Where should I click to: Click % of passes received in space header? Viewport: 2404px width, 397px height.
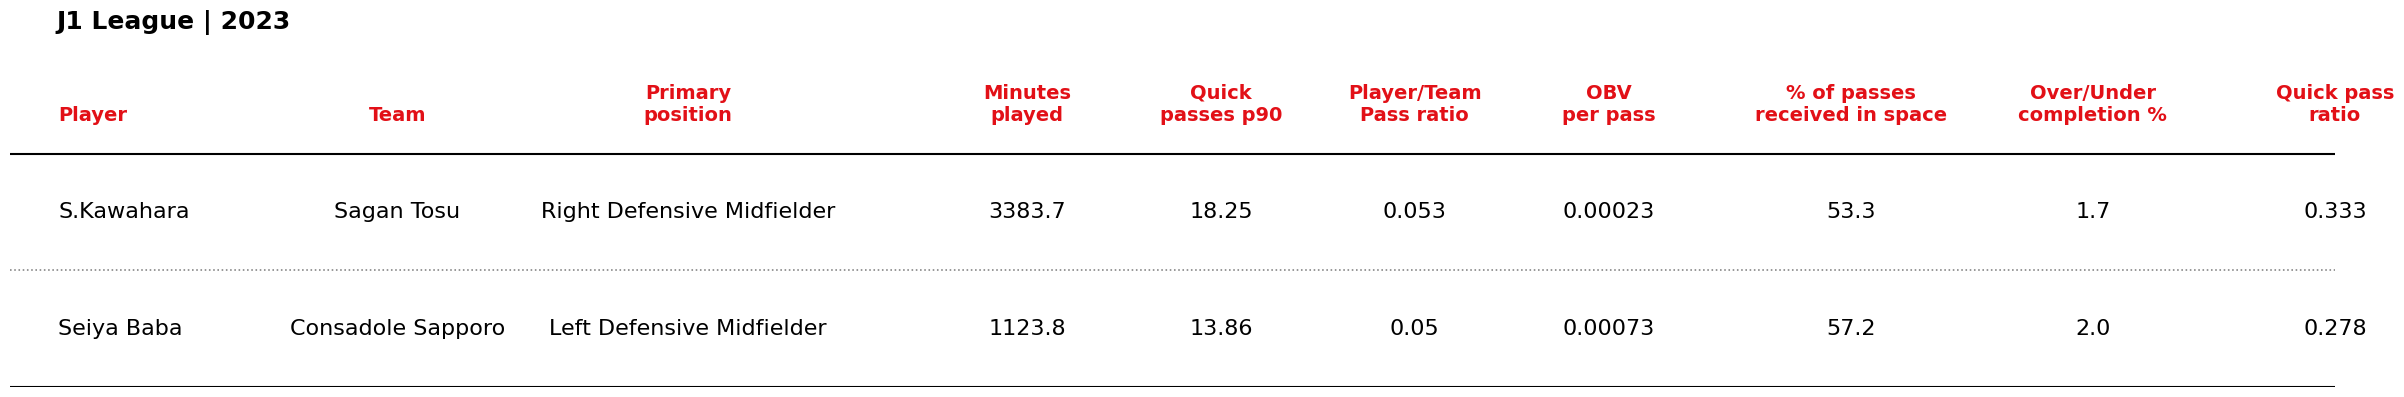1851,104
